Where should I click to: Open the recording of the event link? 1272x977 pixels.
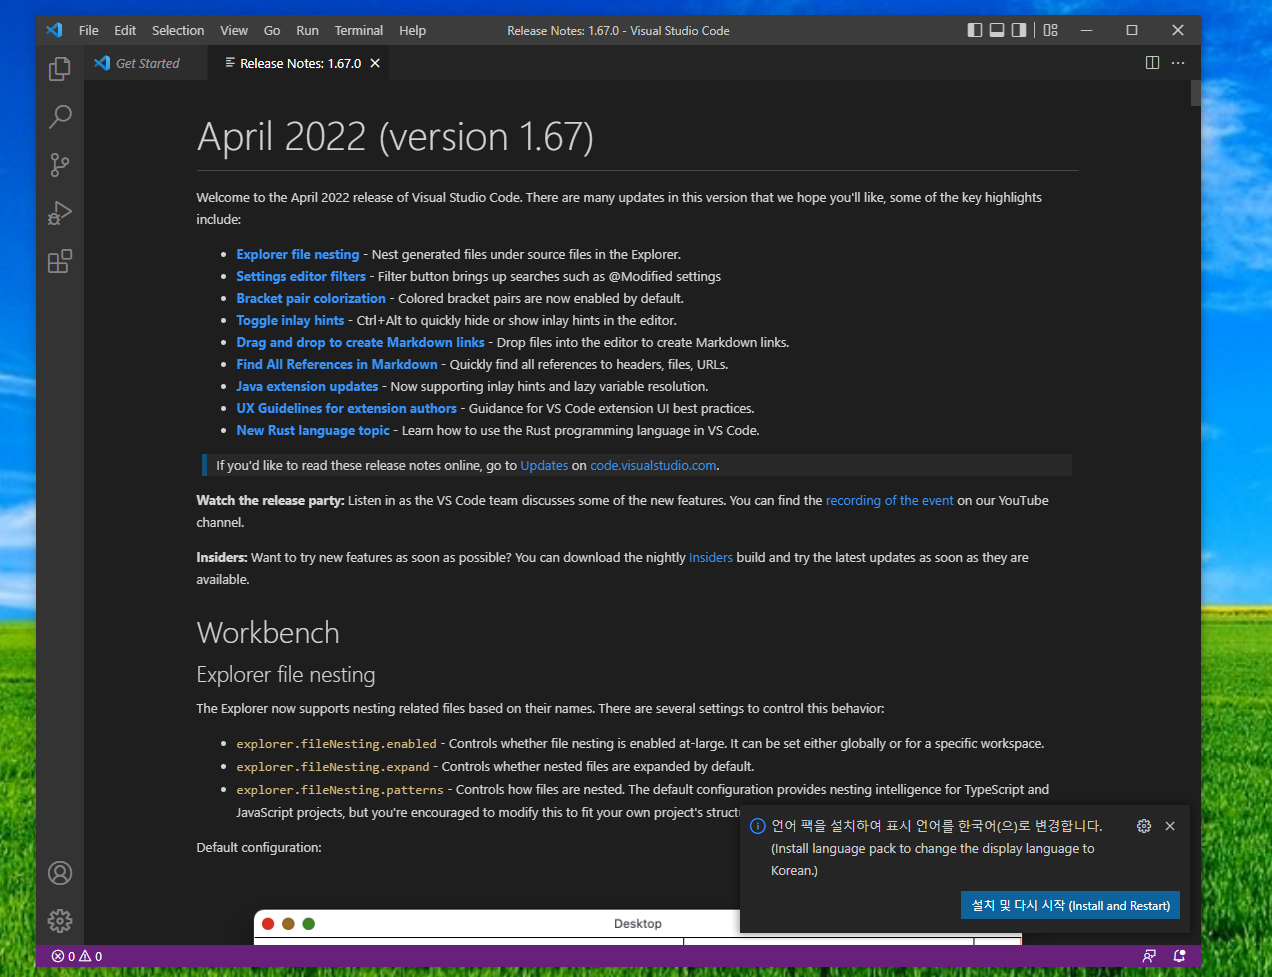click(x=890, y=500)
